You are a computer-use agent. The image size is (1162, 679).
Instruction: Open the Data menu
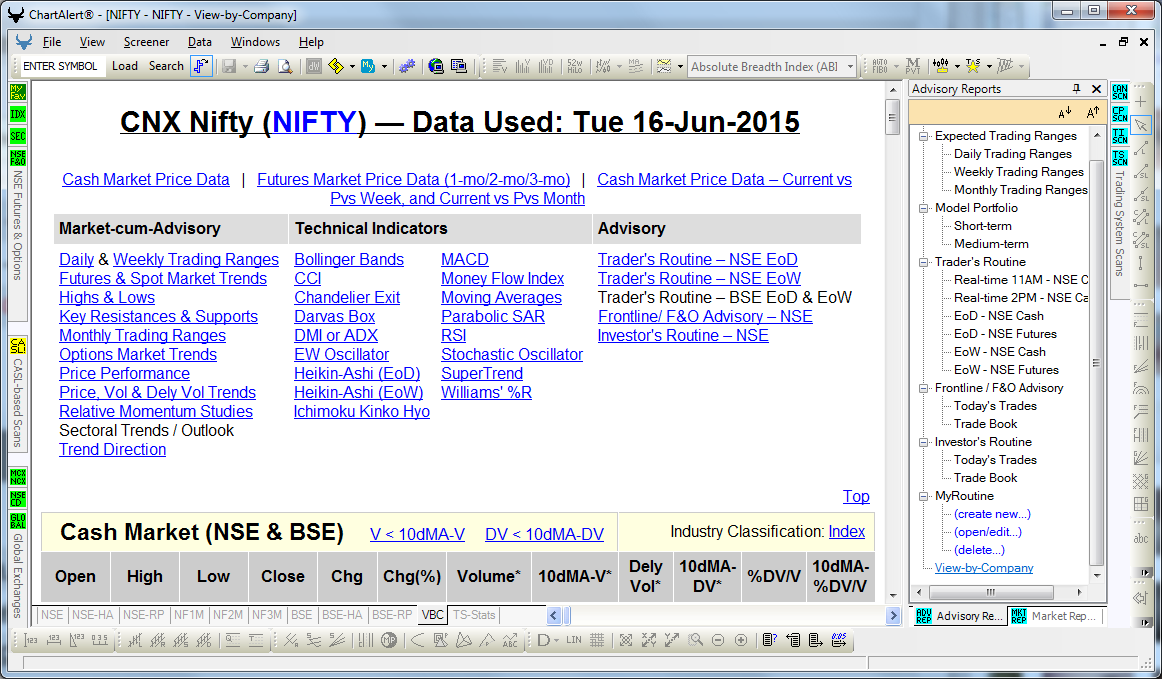[199, 42]
